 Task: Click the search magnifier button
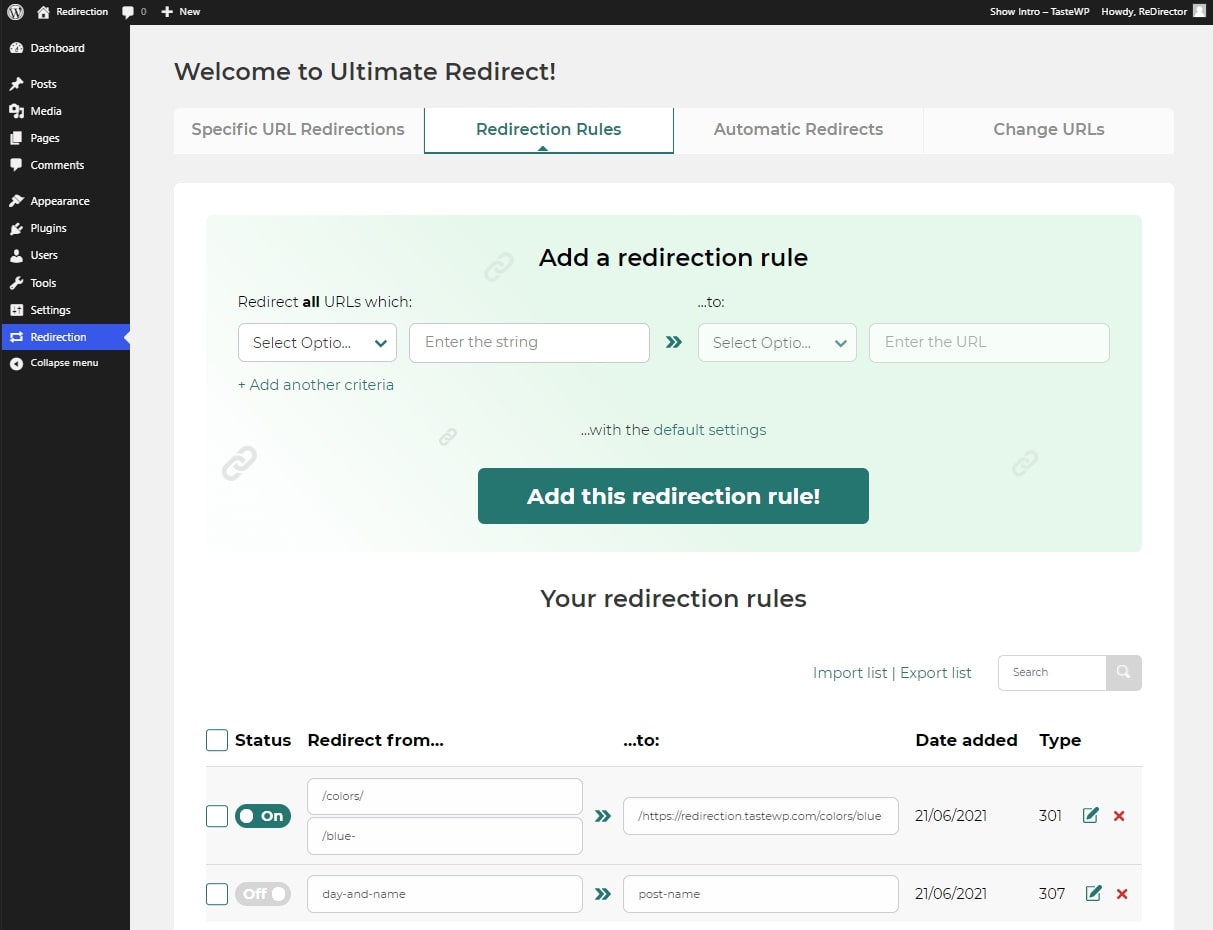coord(1124,672)
